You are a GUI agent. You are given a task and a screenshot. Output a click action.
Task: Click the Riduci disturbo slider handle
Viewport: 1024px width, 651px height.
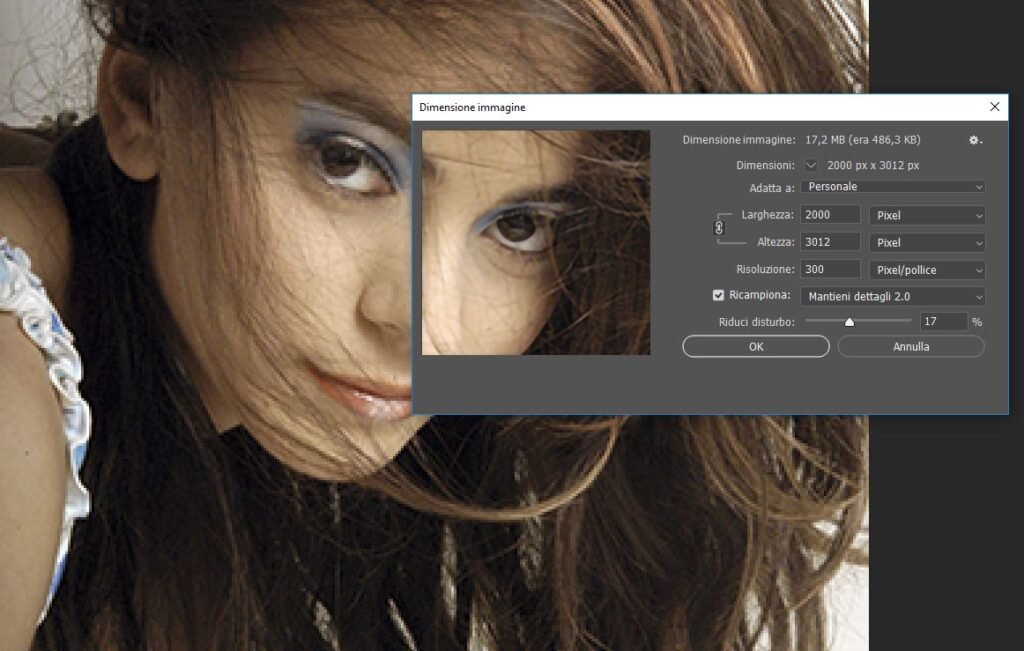pos(849,321)
